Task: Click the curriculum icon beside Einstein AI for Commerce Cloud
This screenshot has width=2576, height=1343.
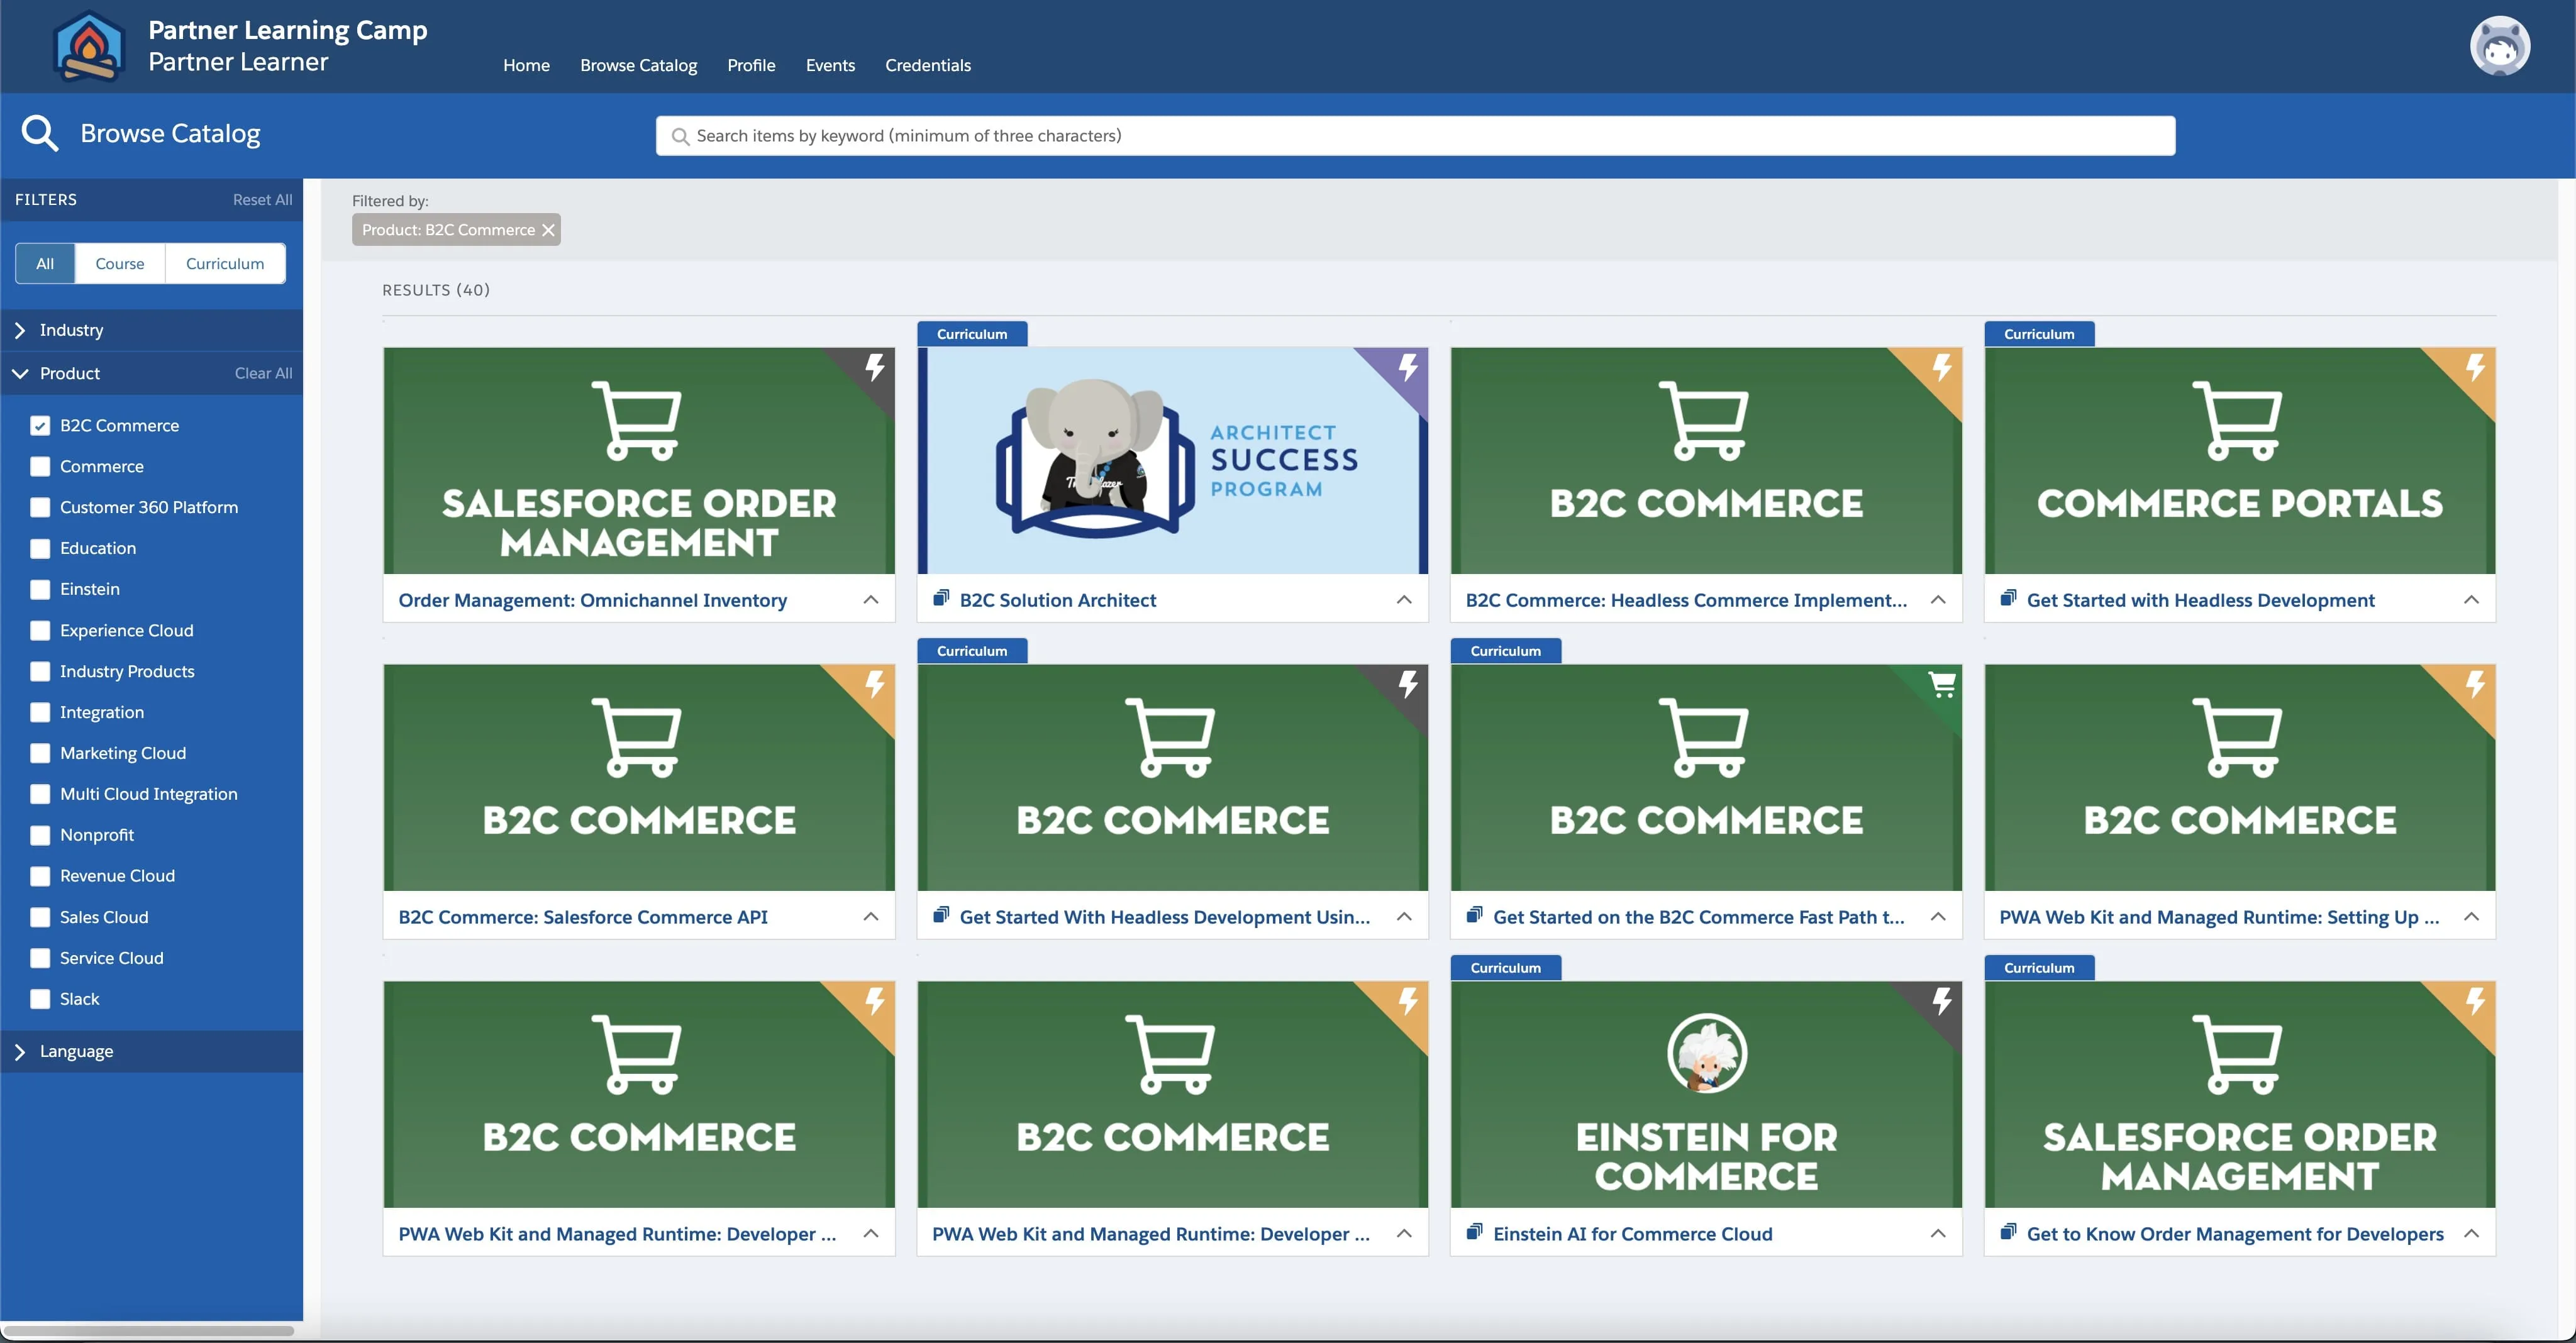Action: pyautogui.click(x=1474, y=1232)
